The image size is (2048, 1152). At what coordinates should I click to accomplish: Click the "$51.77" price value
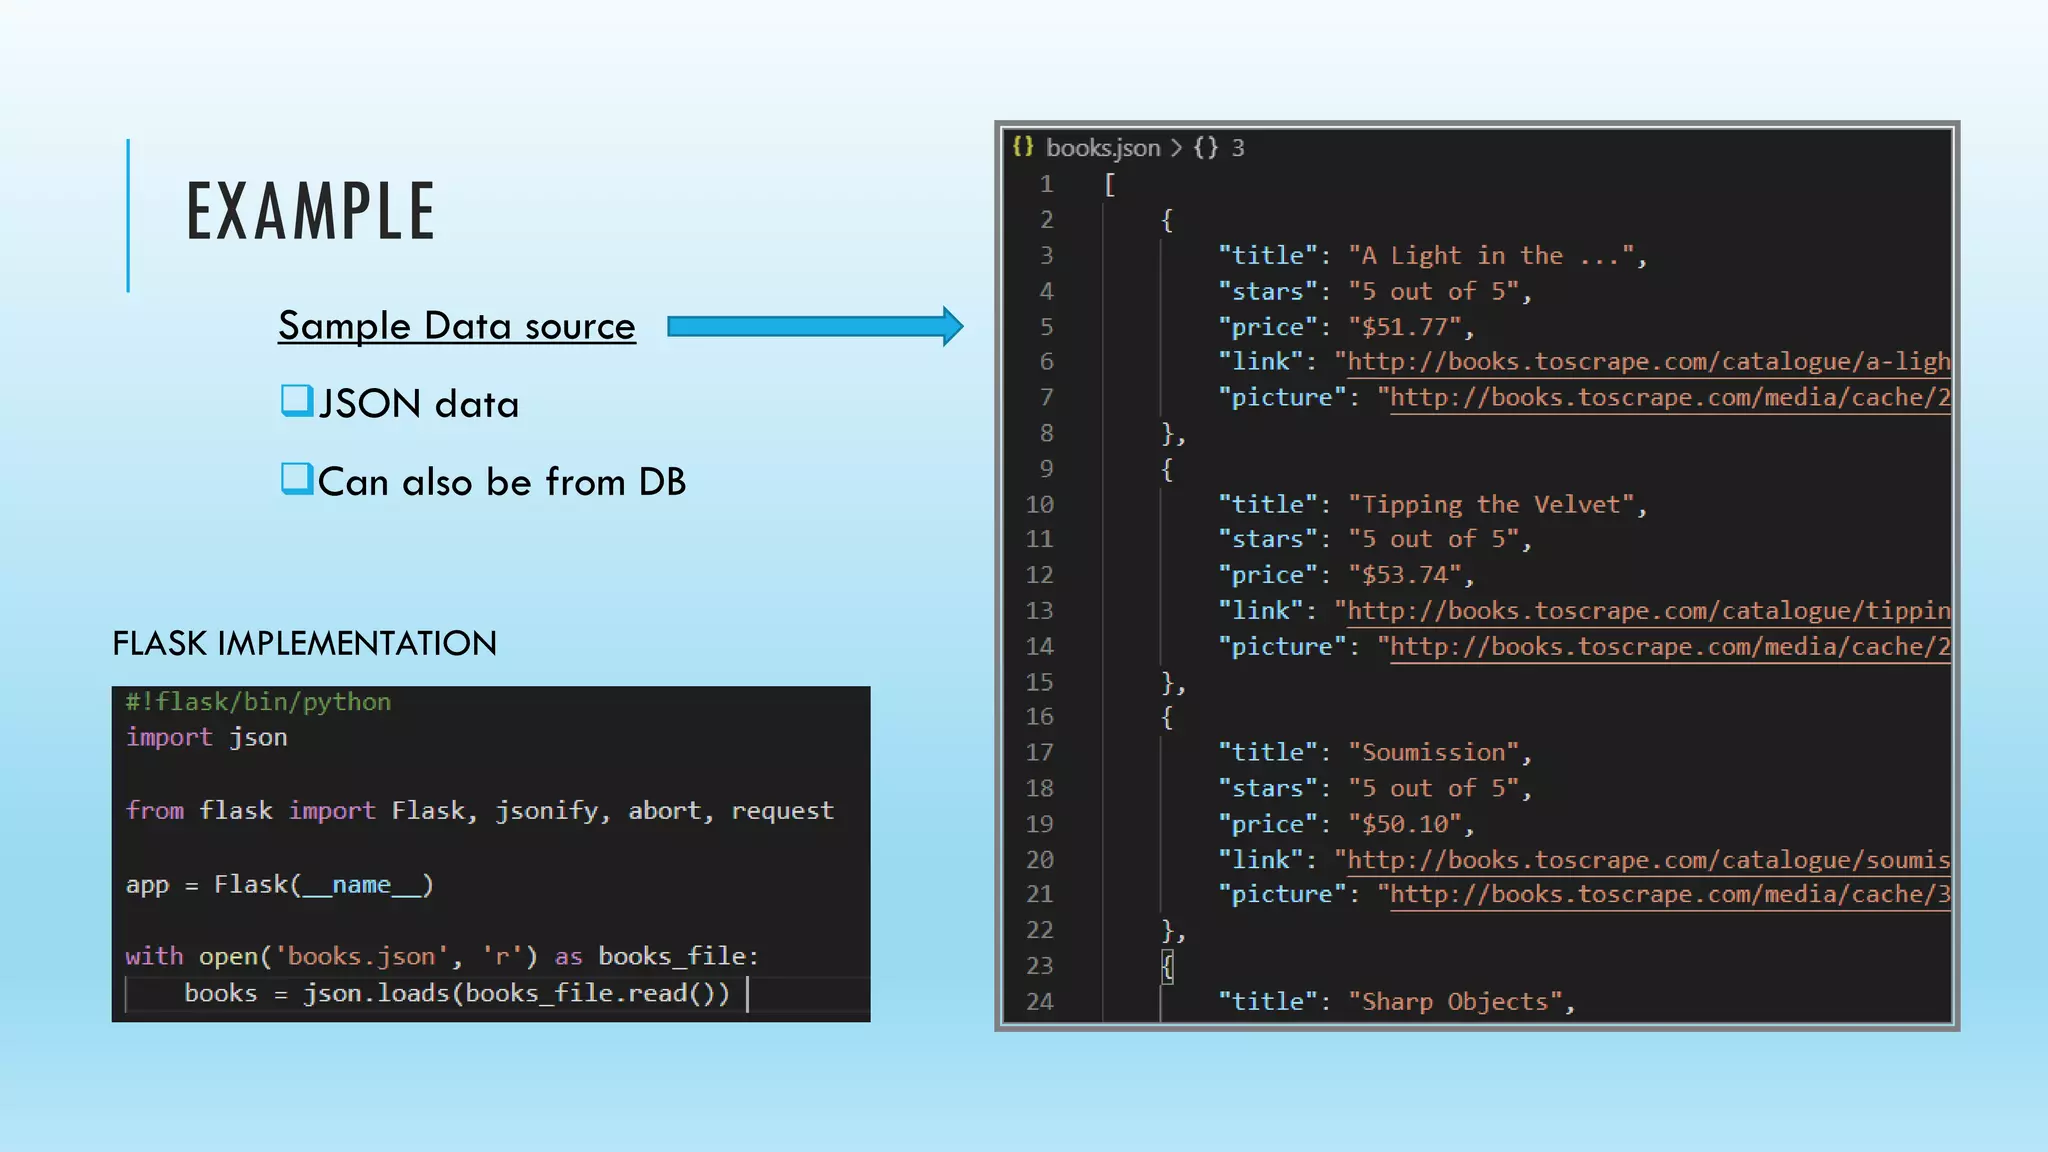point(1404,327)
